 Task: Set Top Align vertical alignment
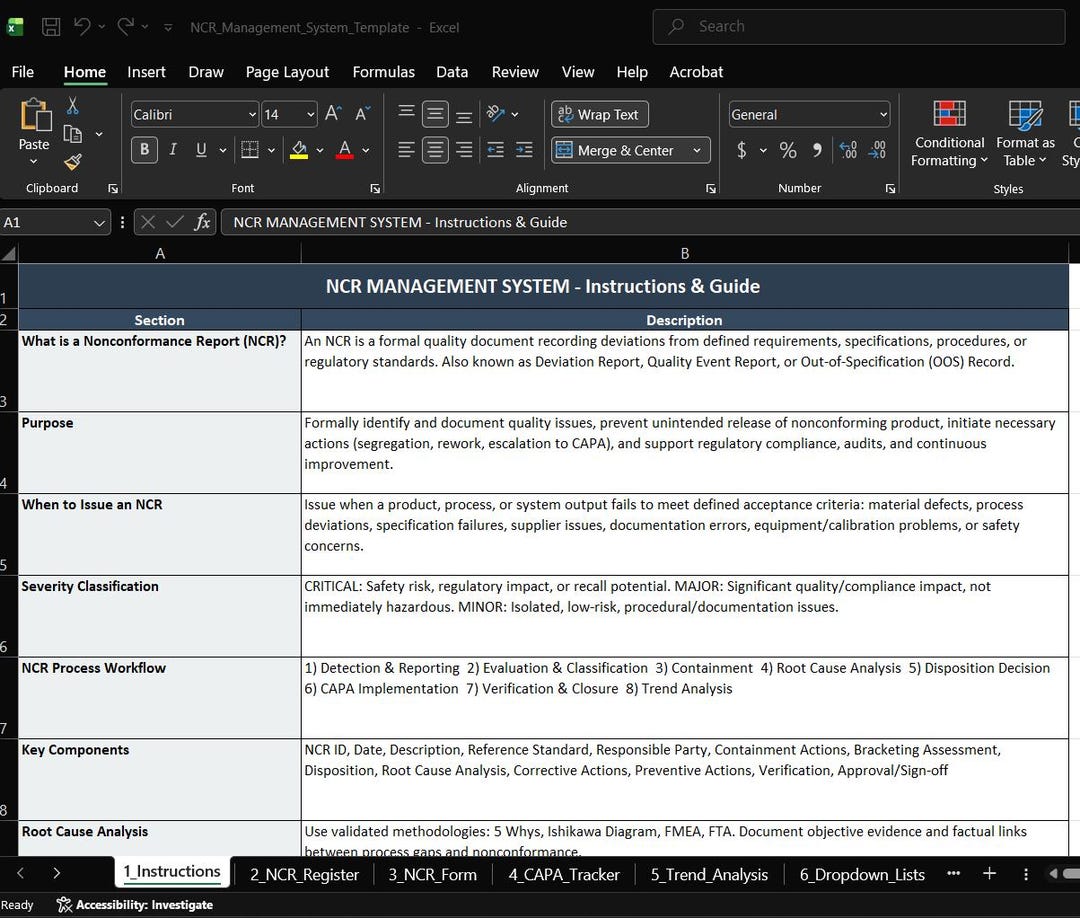coord(406,114)
